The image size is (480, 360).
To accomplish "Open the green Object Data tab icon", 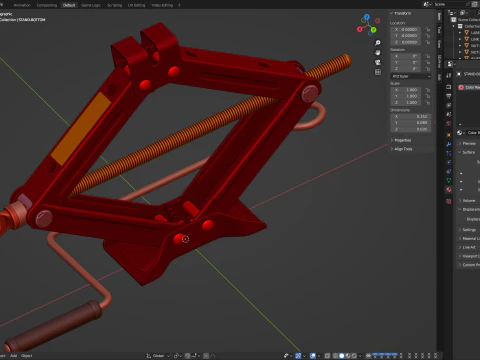I will click(x=449, y=180).
